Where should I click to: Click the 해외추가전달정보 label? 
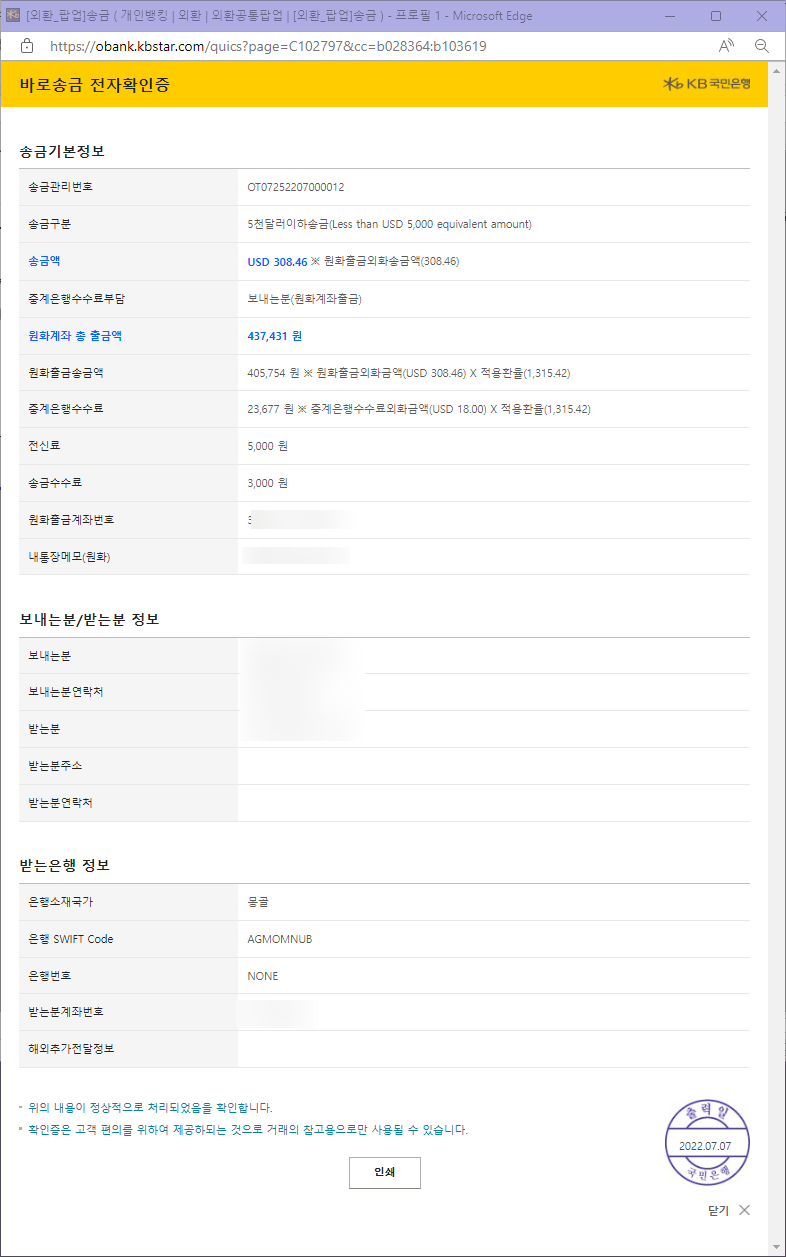(x=71, y=1049)
